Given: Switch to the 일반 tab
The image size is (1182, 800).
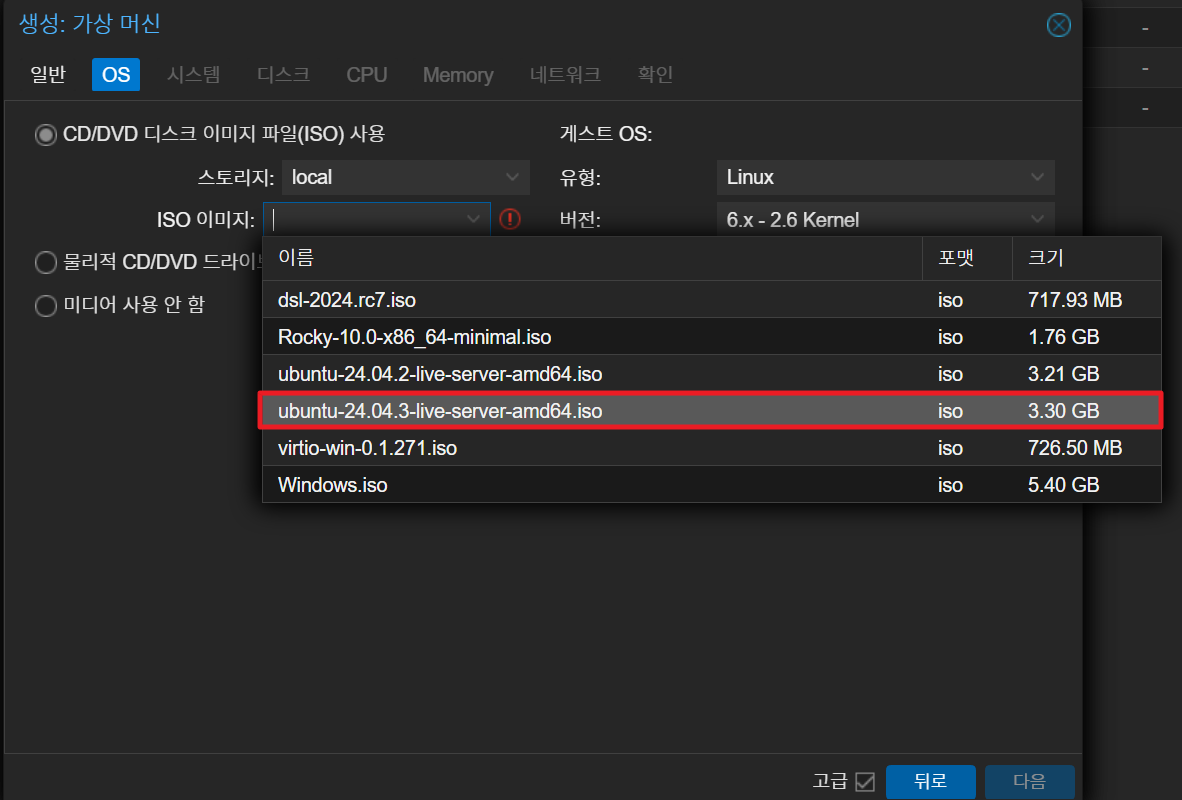Looking at the screenshot, I should coord(48,75).
